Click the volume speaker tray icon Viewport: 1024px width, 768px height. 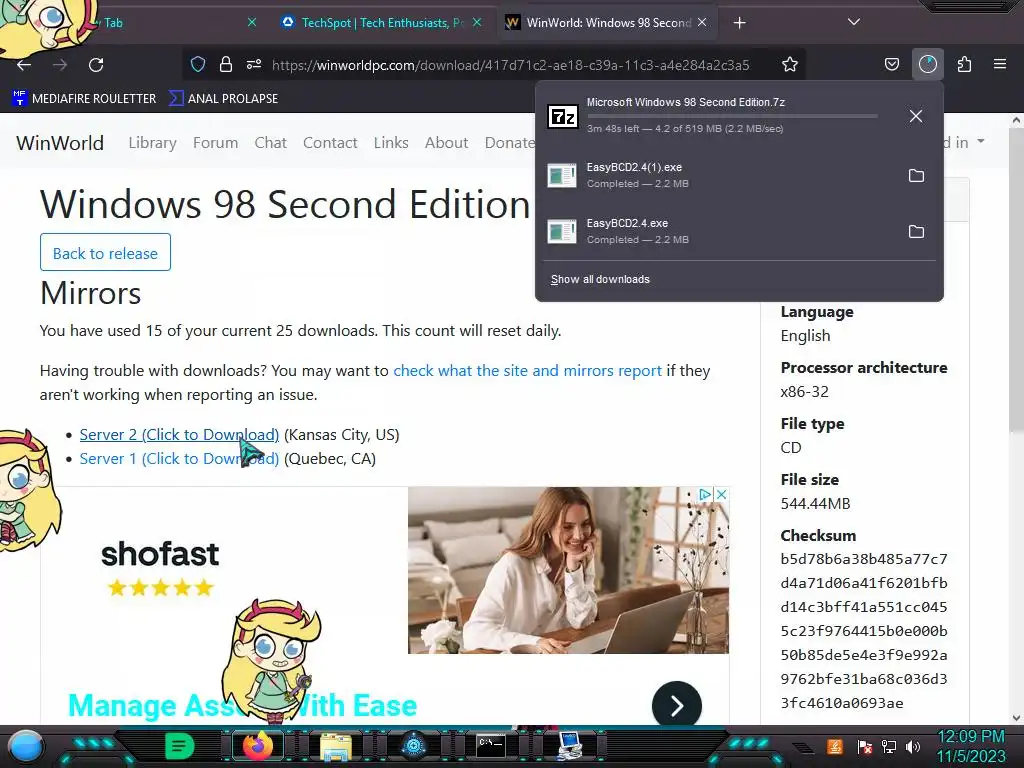(913, 746)
